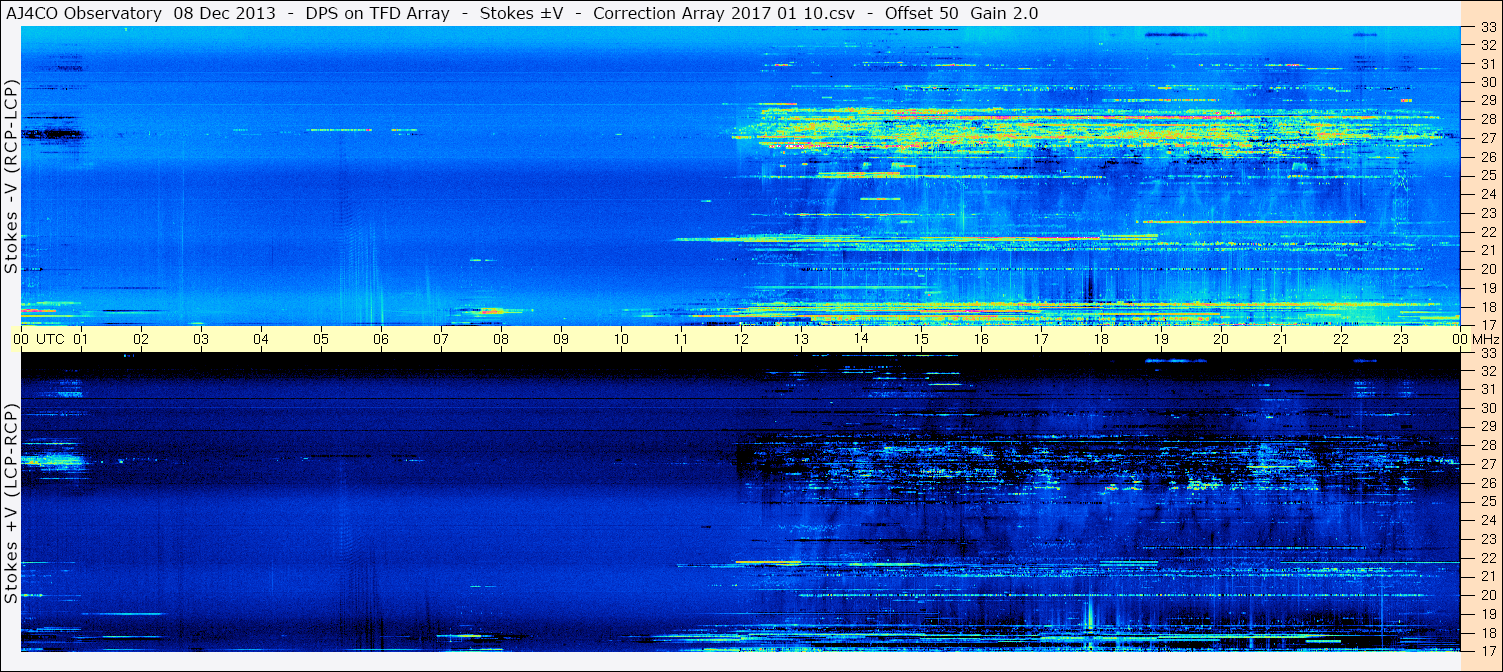Viewport: 1503px width, 672px height.
Task: Select the "08 Dec 2013" date in title
Action: 225,13
